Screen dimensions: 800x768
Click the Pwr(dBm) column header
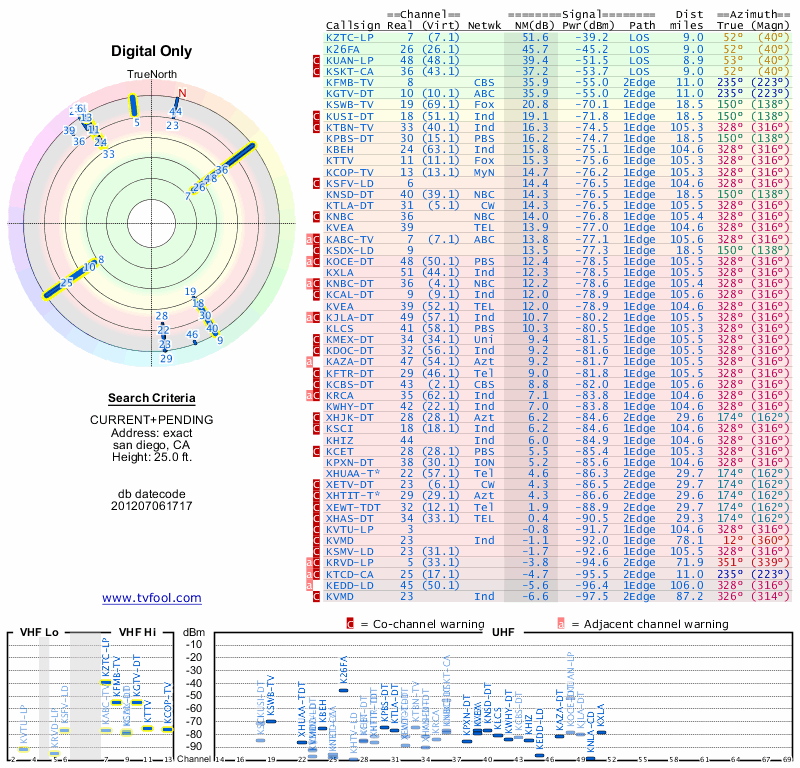(x=588, y=26)
